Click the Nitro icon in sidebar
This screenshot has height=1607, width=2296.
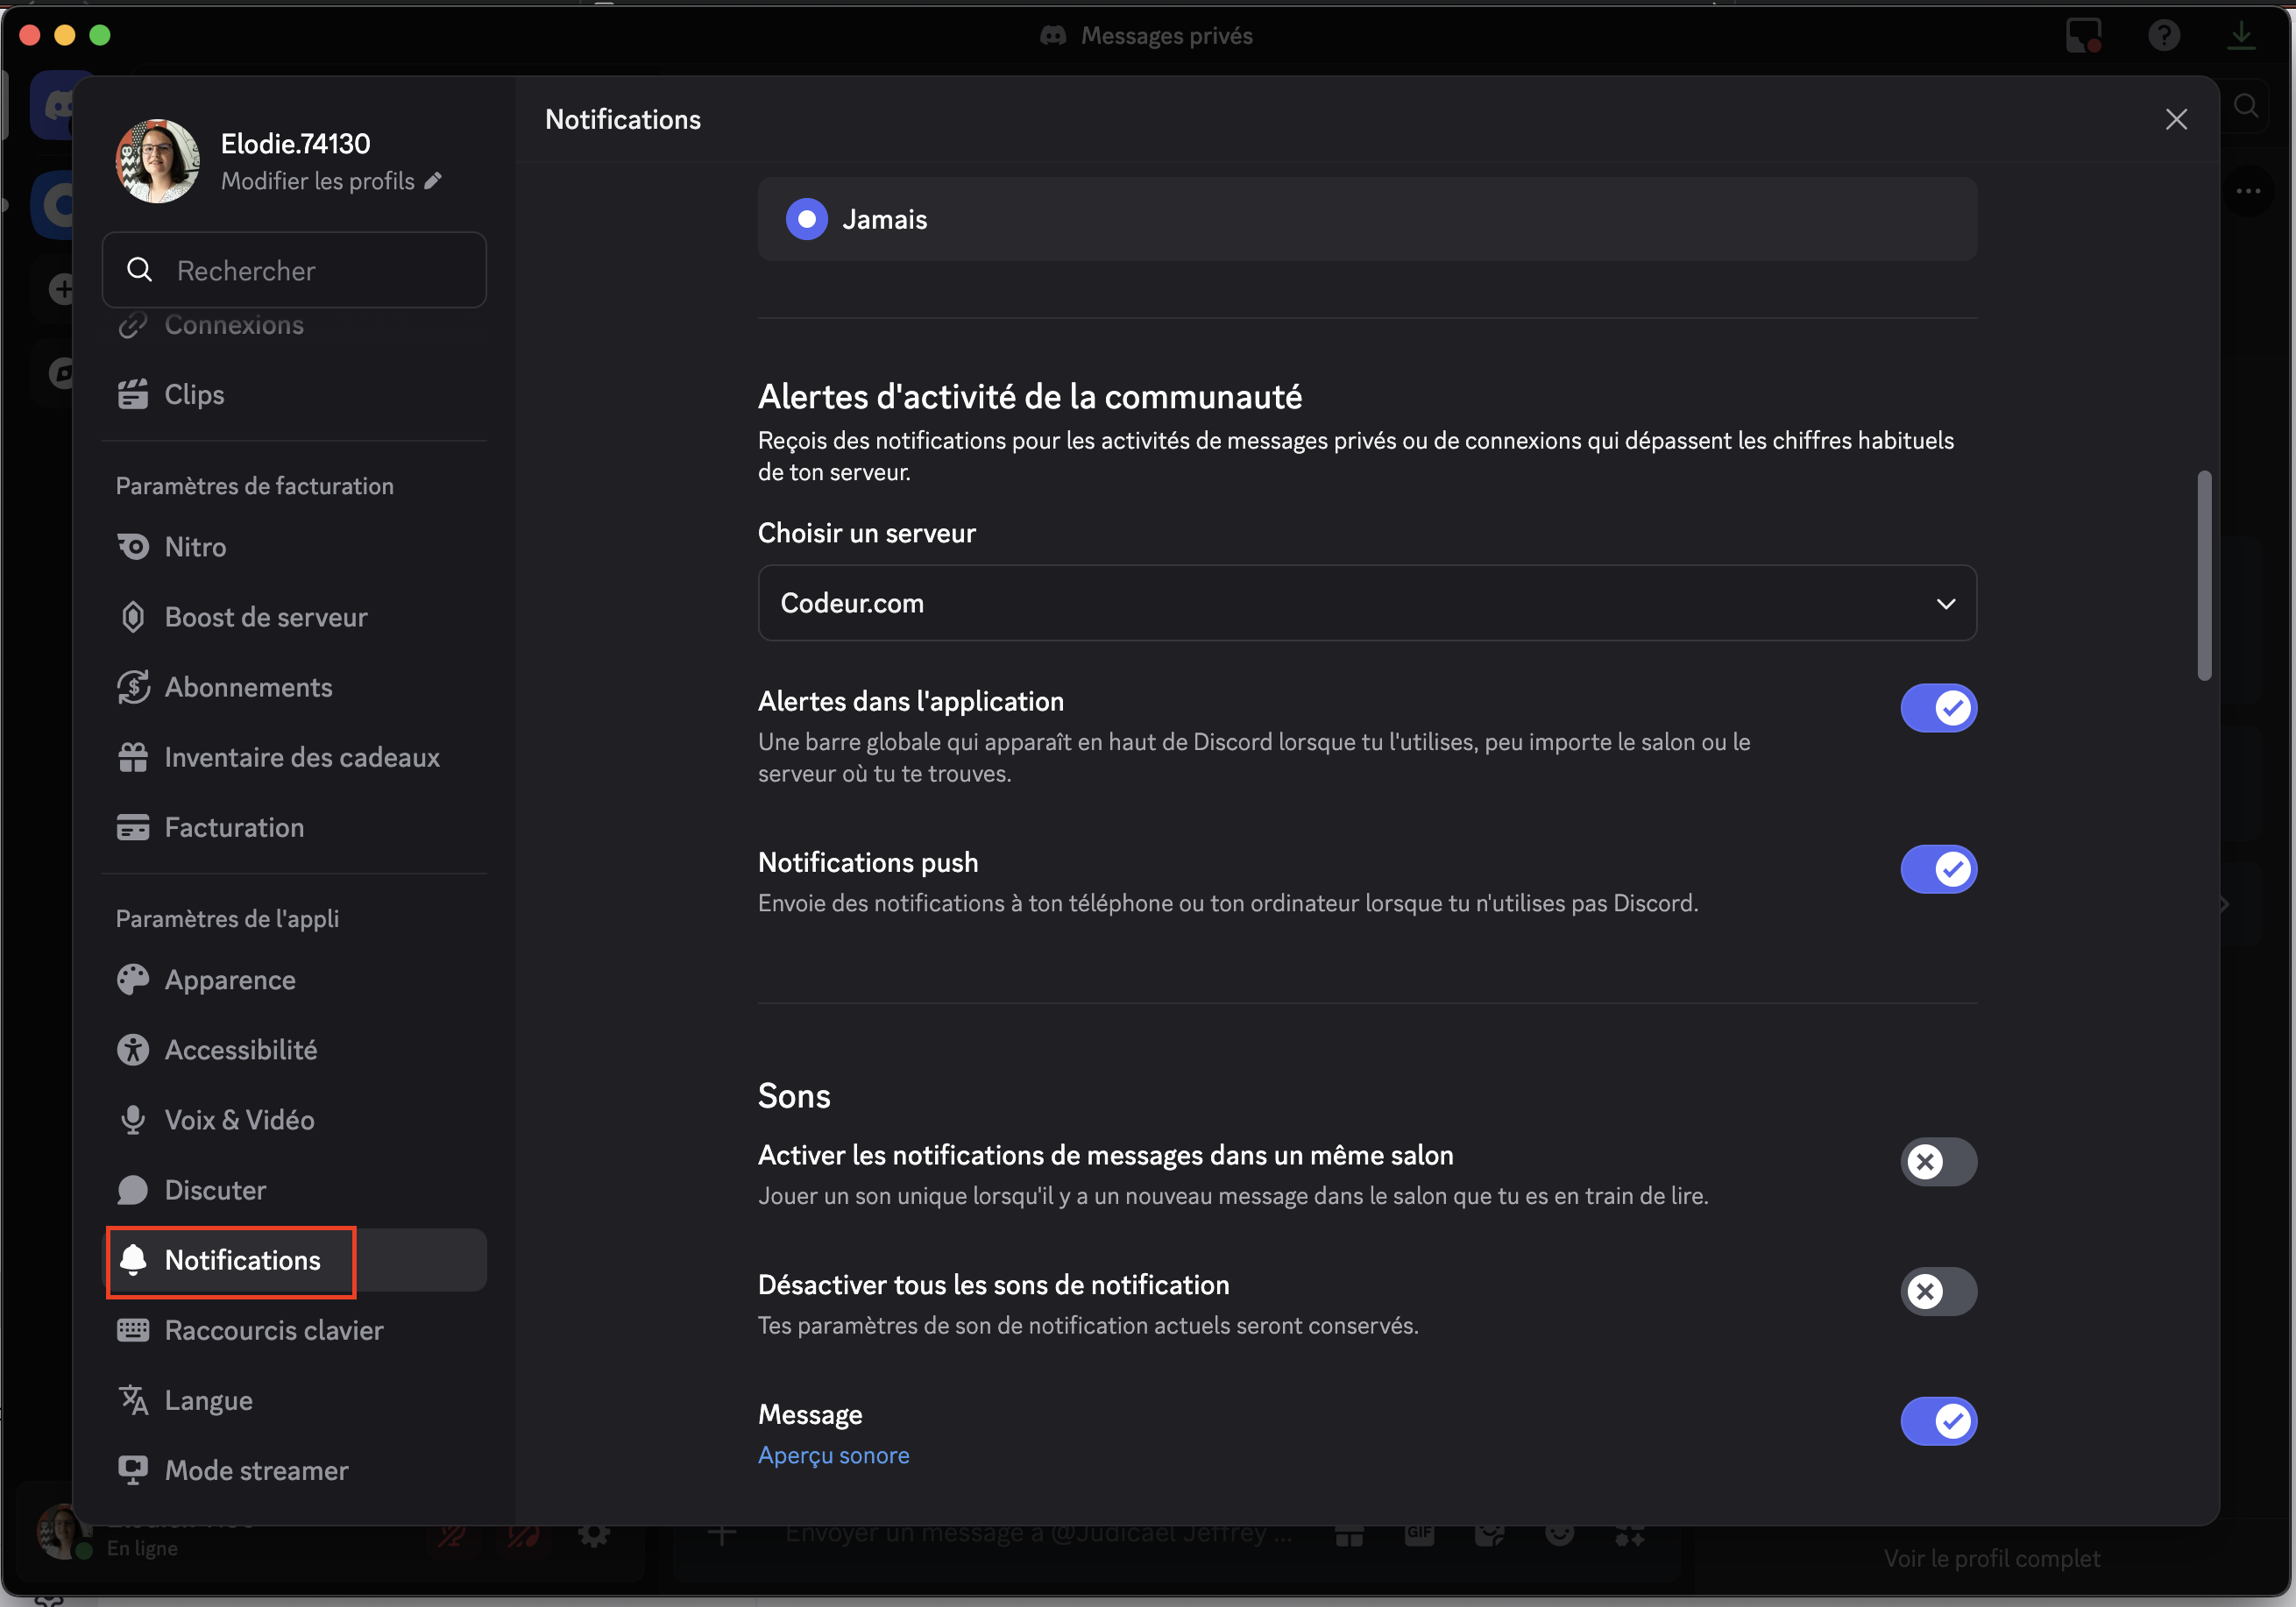point(133,547)
